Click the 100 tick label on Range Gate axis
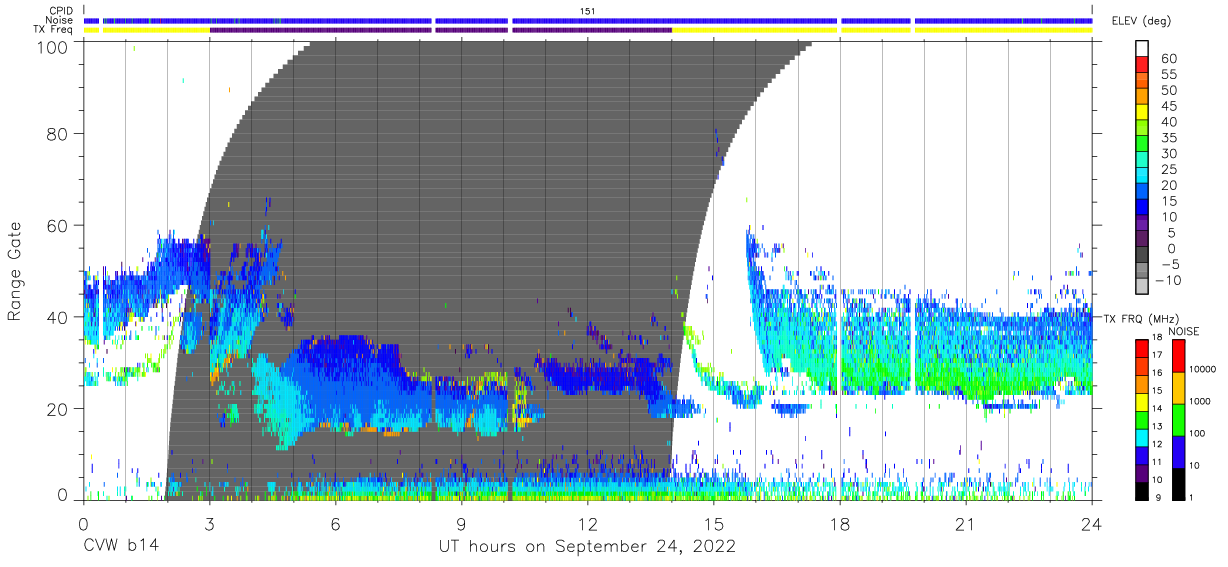This screenshot has width=1228, height=567. 51,46
